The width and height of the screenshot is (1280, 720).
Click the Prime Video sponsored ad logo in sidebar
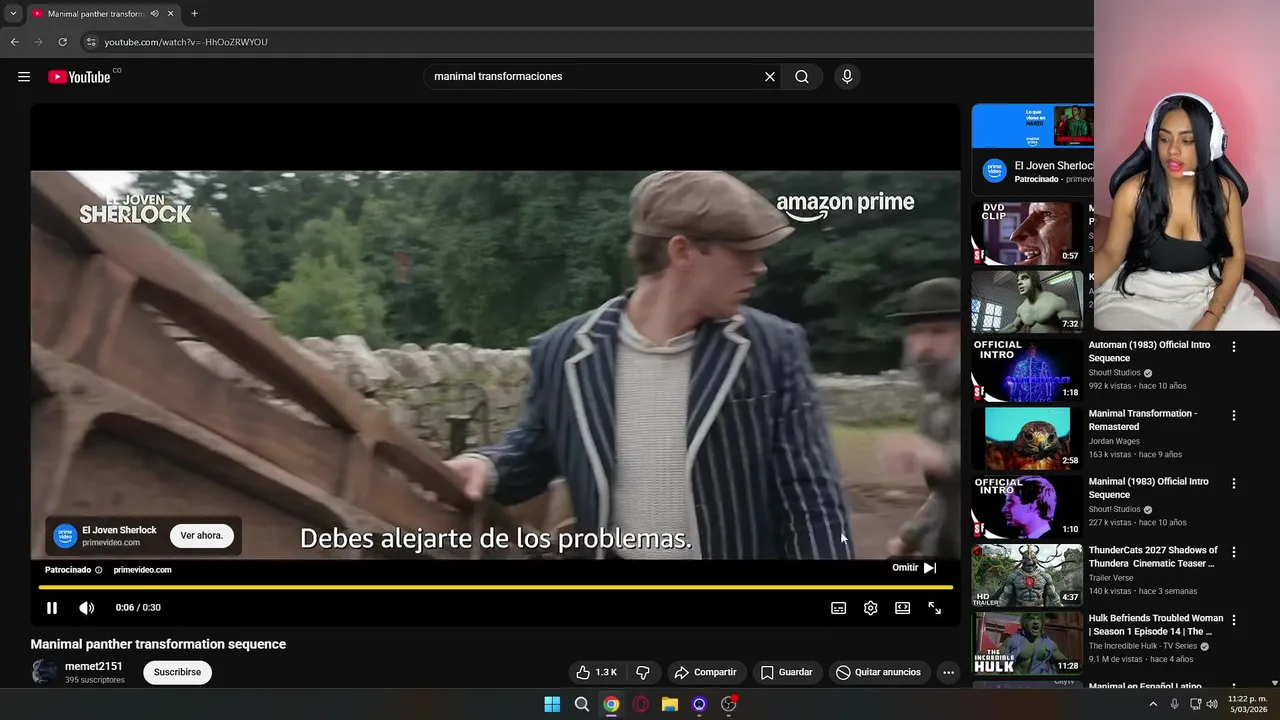(x=994, y=171)
